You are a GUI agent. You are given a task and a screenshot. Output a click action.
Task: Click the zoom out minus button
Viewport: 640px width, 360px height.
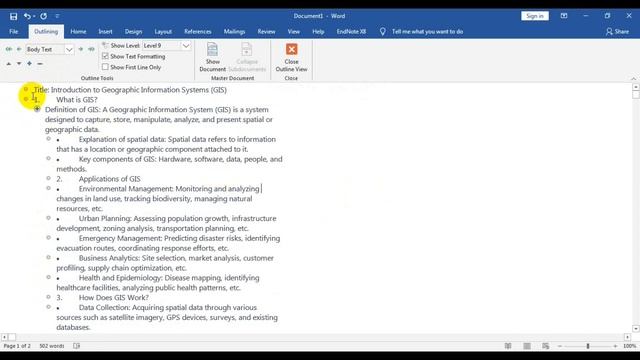(x=560, y=346)
